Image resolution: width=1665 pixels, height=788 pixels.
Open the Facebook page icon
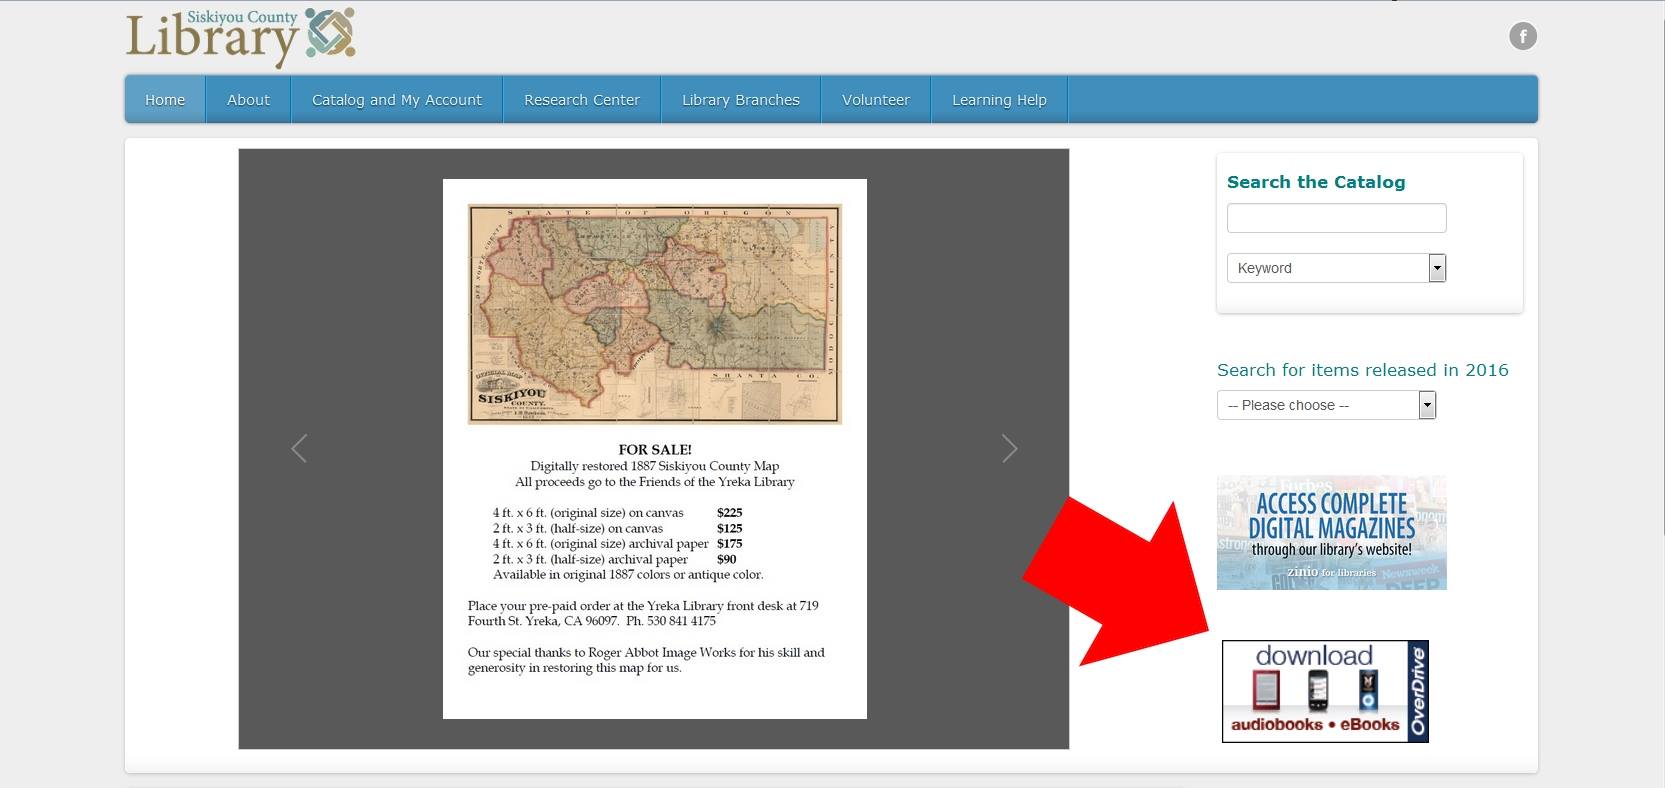click(x=1522, y=37)
